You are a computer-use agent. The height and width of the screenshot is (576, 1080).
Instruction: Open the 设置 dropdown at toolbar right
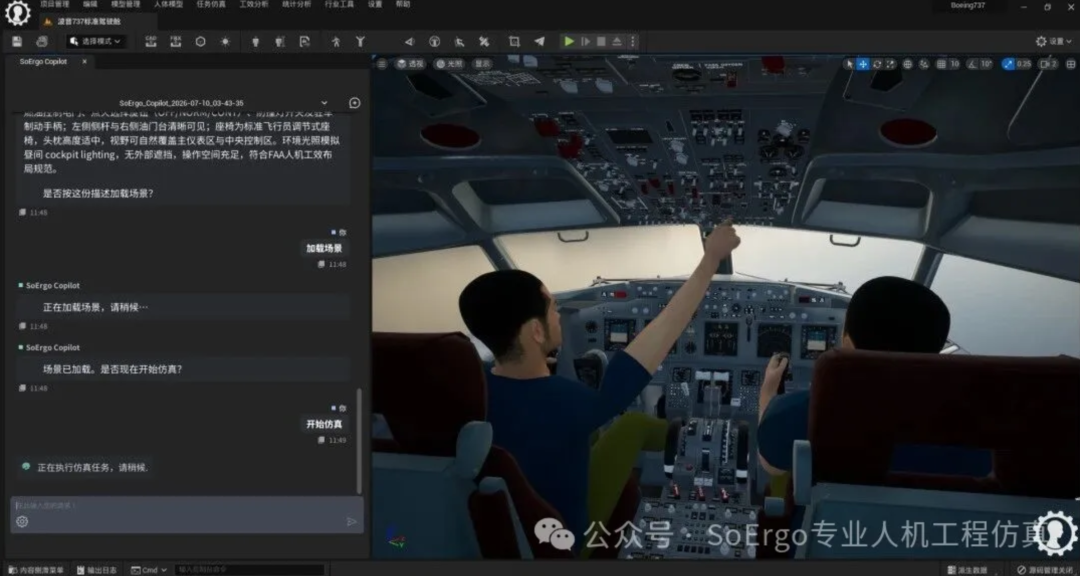pos(1054,41)
